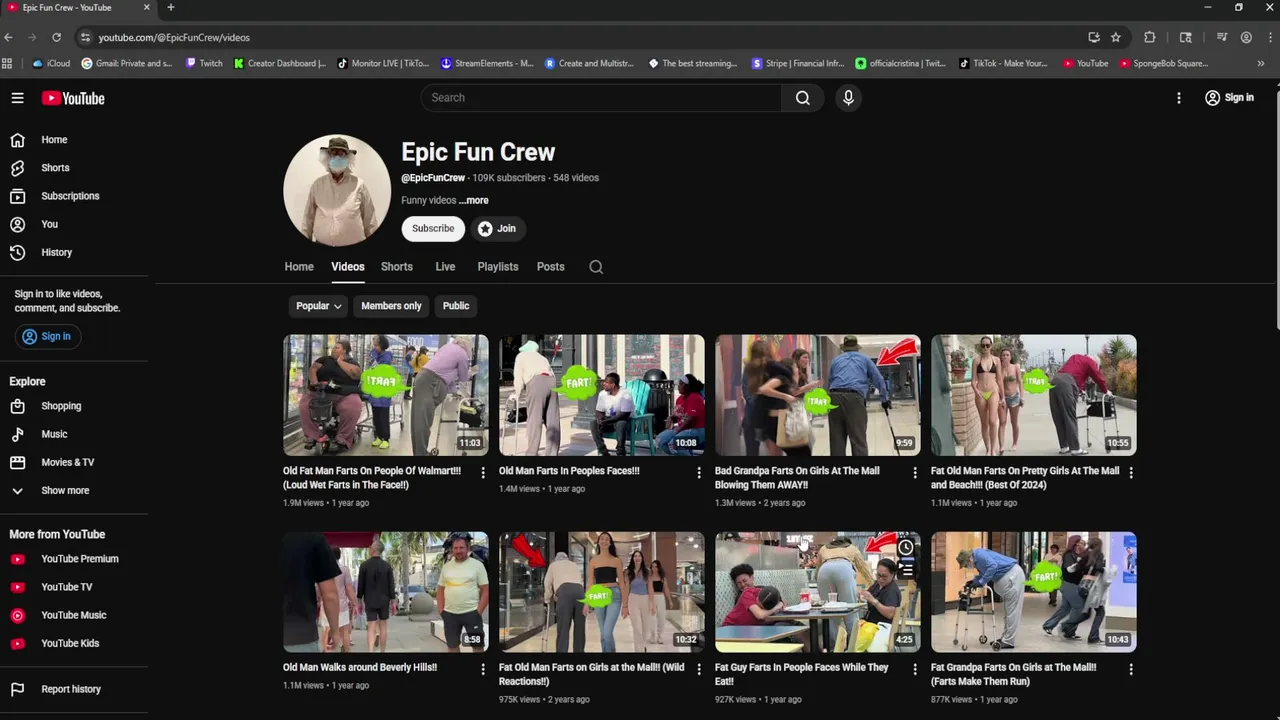This screenshot has width=1280, height=720.
Task: Bookmark this page with star icon
Action: (x=1116, y=37)
